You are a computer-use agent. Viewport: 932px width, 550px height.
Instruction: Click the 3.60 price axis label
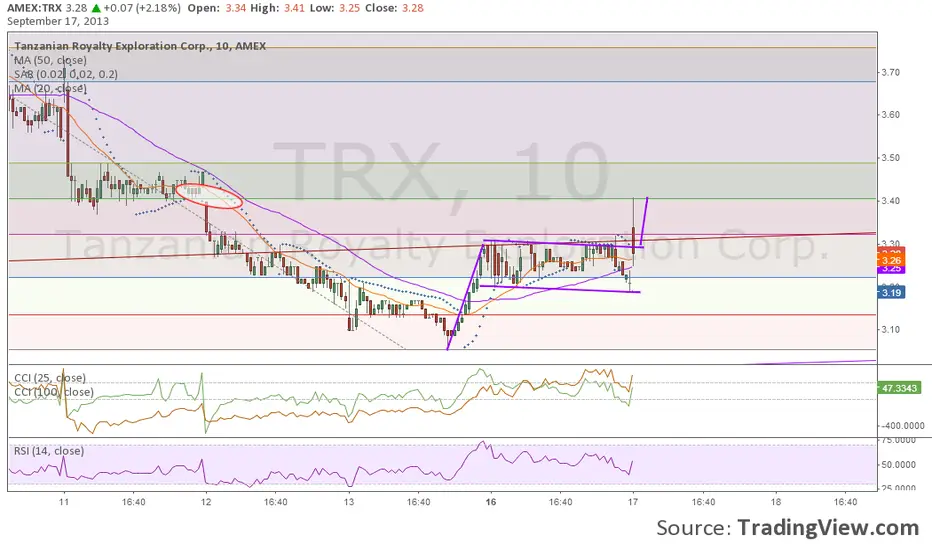tap(890, 115)
